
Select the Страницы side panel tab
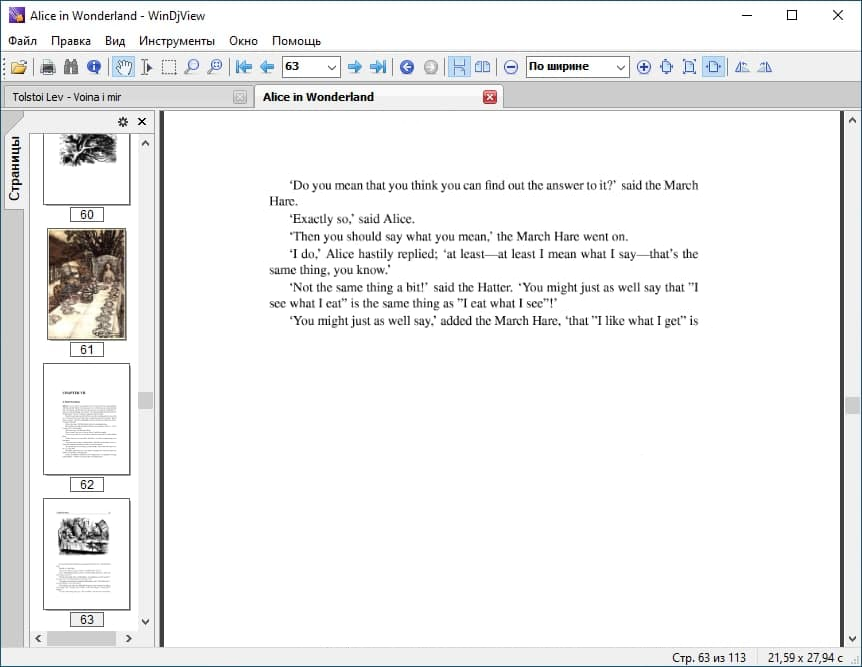coord(15,168)
